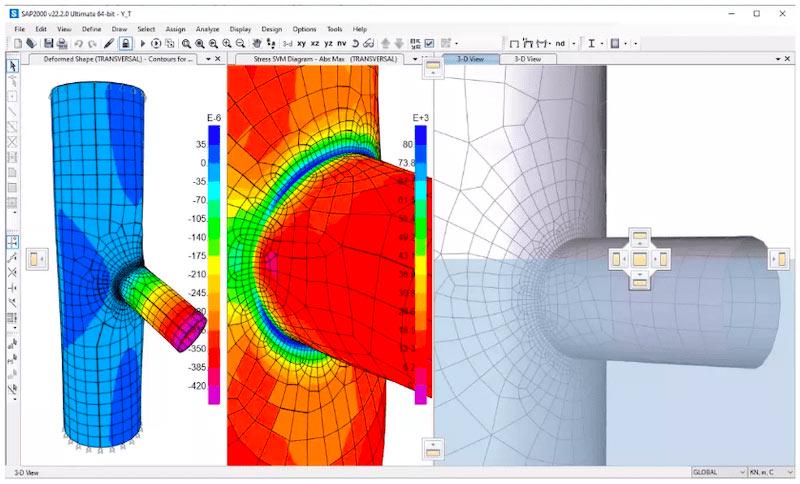Image resolution: width=800 pixels, height=484 pixels.
Task: Save the model using floppy disk icon
Action: [x=48, y=44]
